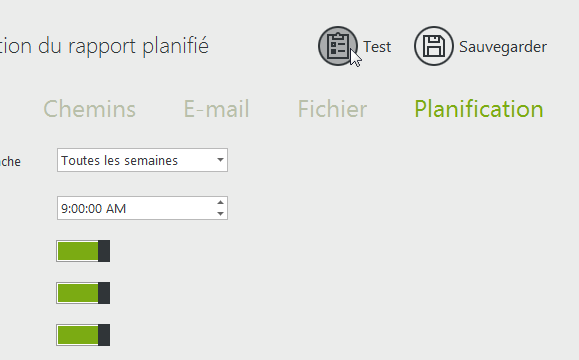Viewport: 579px width, 360px height.
Task: Click the green area of the bottom switch
Action: point(78,335)
